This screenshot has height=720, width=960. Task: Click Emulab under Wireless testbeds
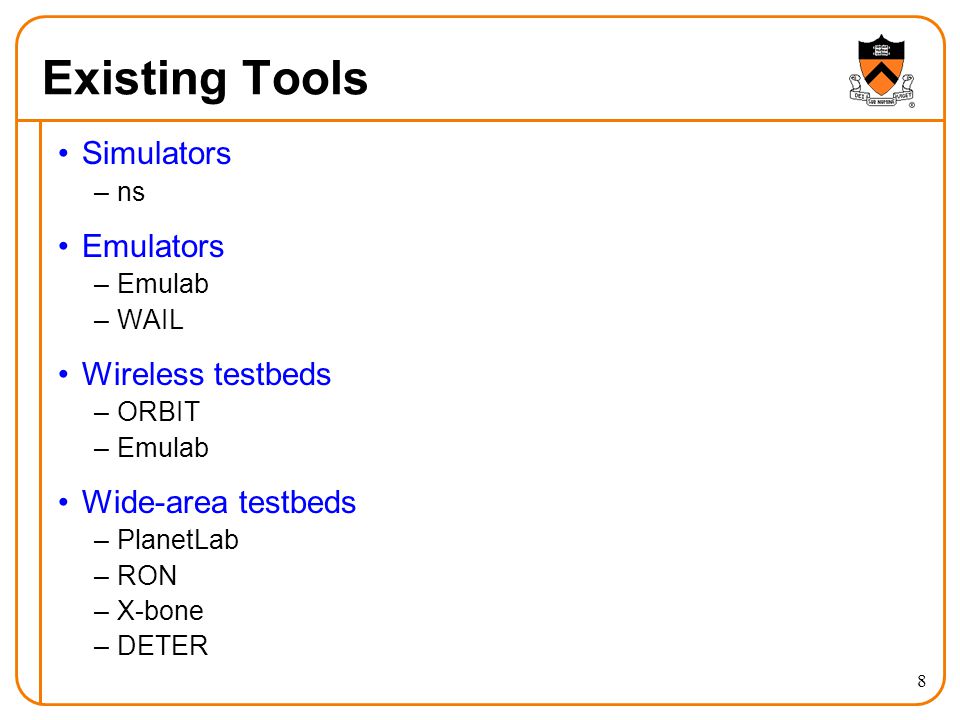(163, 448)
